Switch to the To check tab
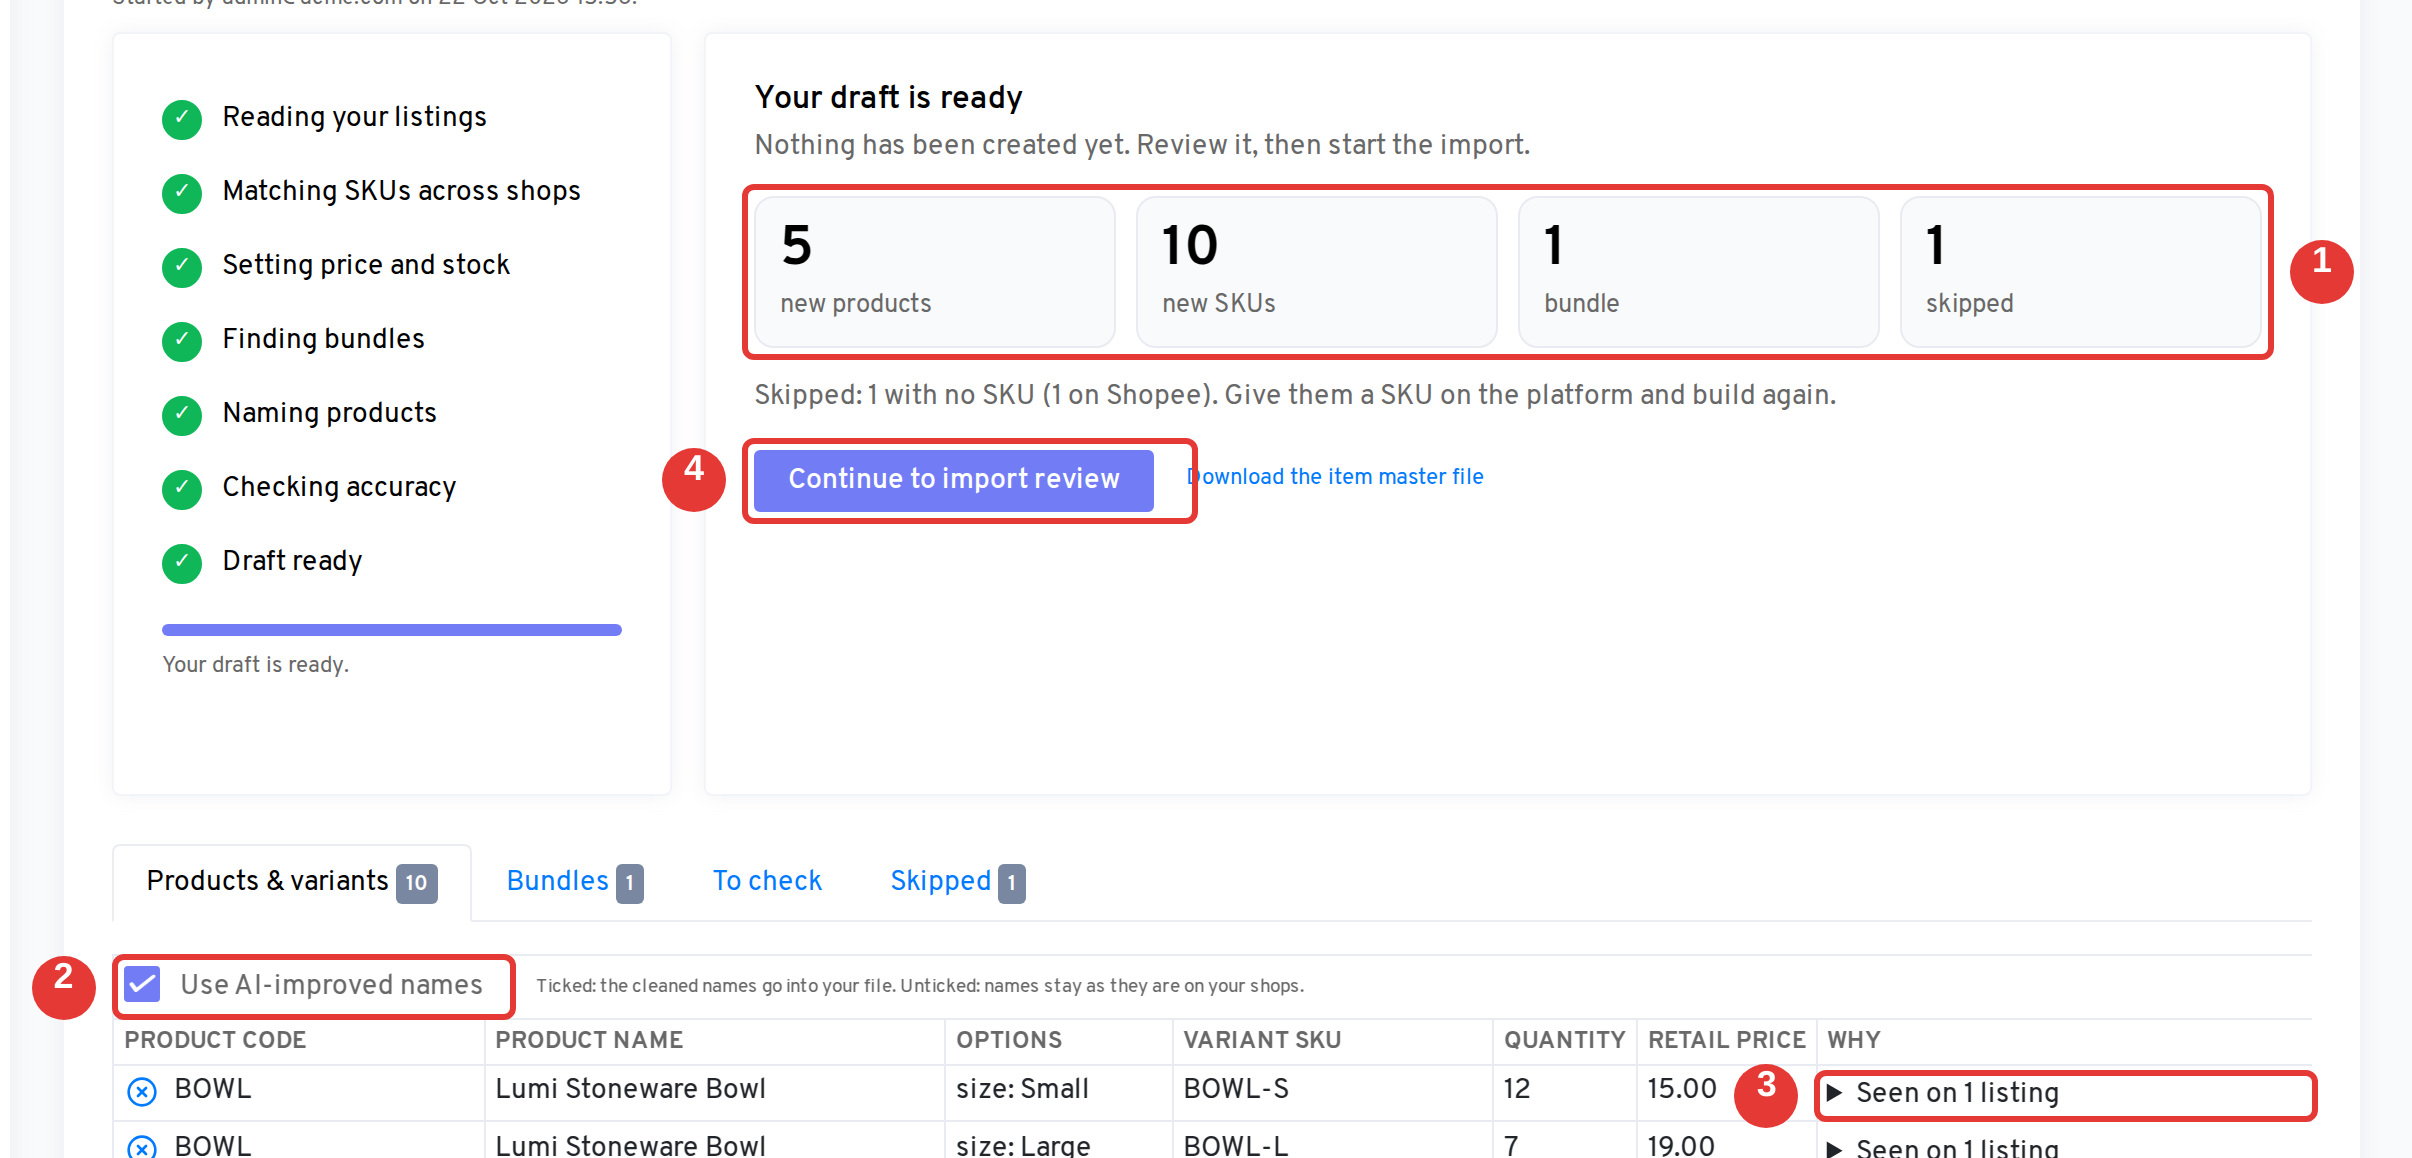Image resolution: width=2412 pixels, height=1158 pixels. pyautogui.click(x=766, y=881)
